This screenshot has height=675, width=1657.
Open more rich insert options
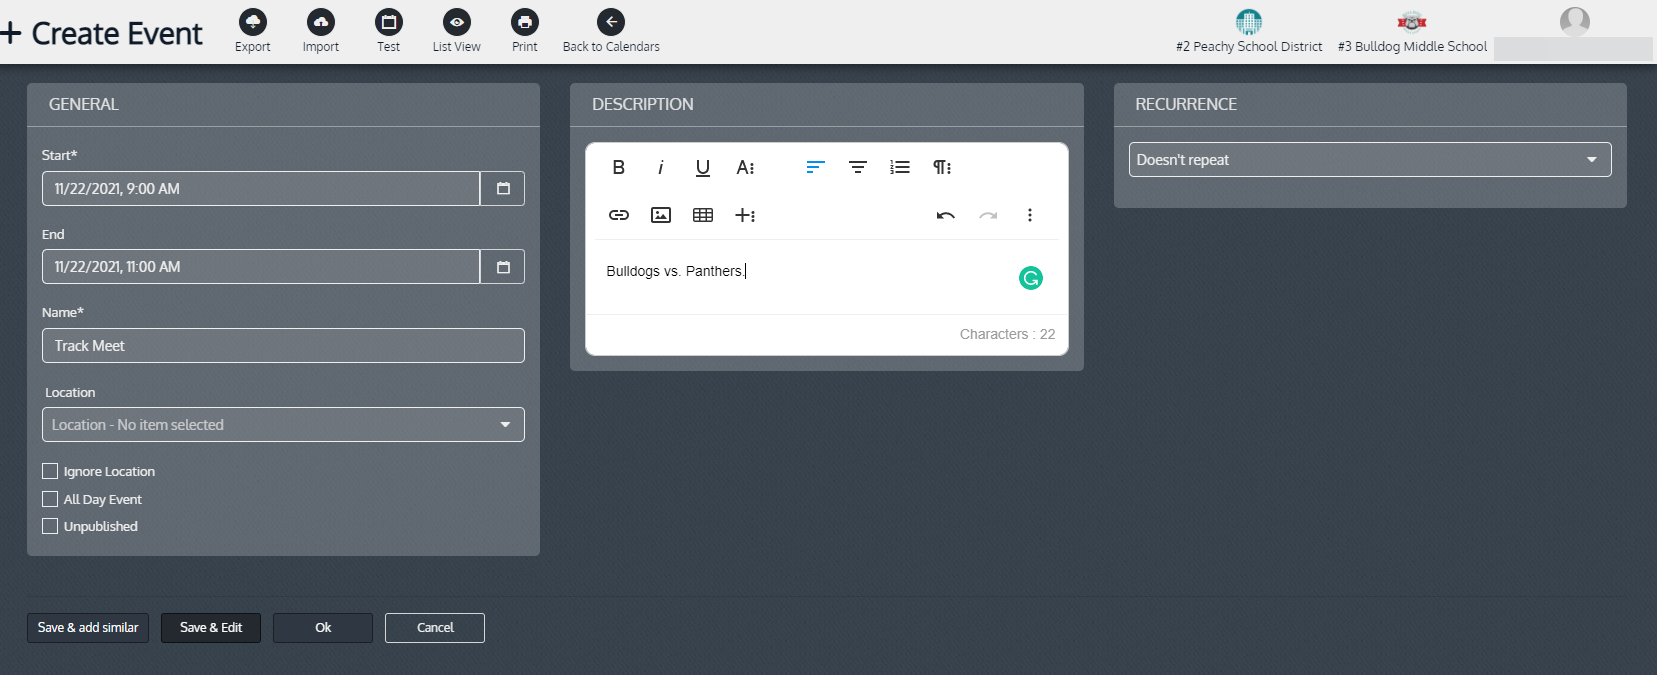pyautogui.click(x=745, y=215)
